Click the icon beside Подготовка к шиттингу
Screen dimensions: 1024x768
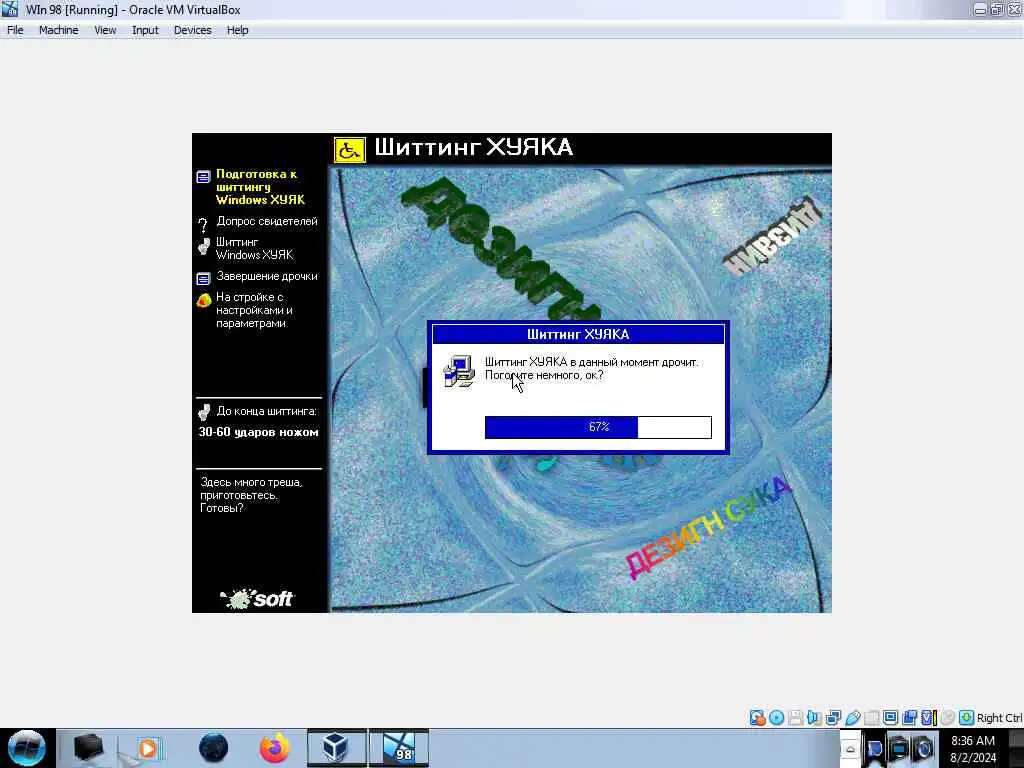203,176
